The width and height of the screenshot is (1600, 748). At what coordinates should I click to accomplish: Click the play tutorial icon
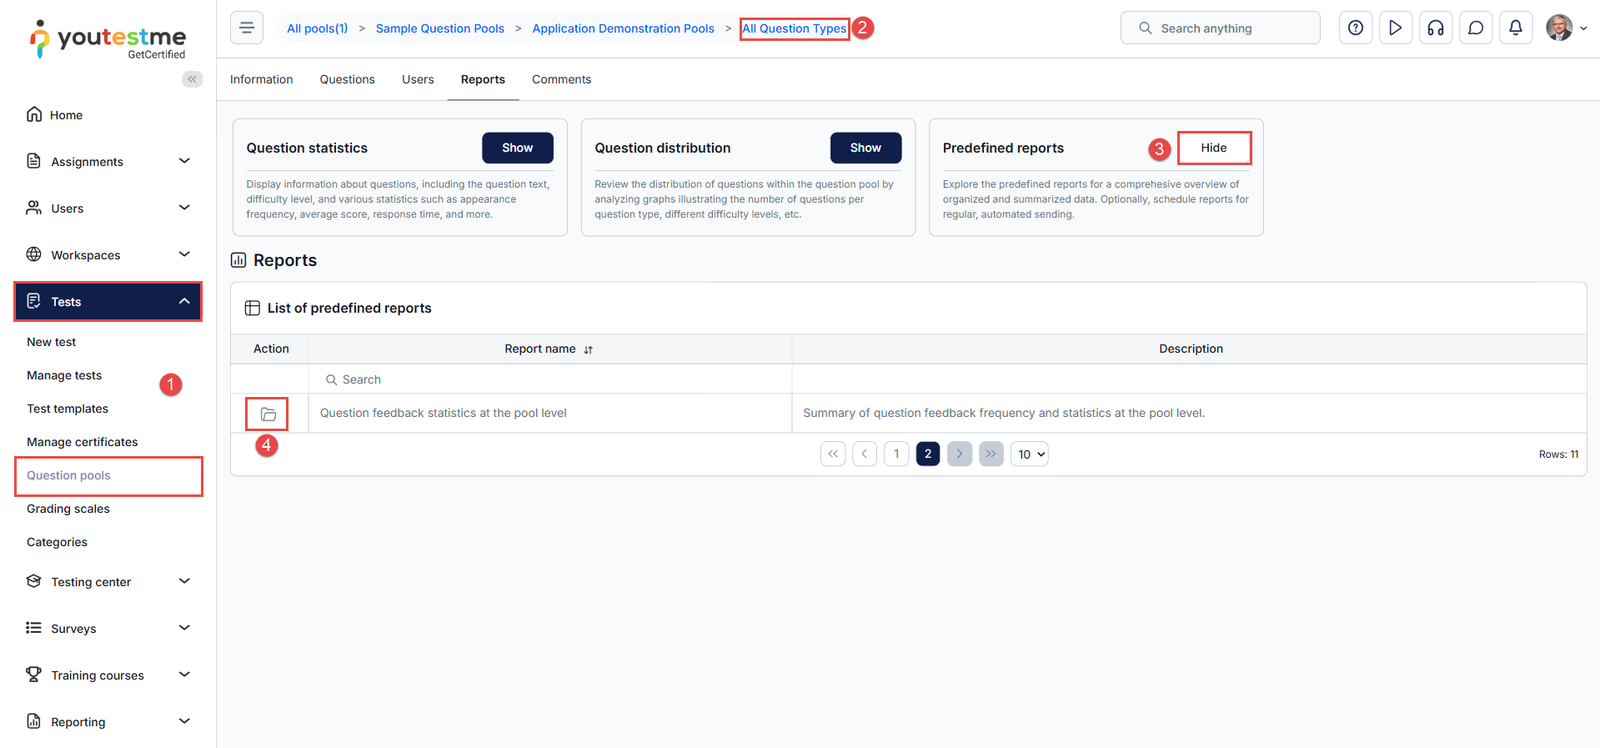1395,28
